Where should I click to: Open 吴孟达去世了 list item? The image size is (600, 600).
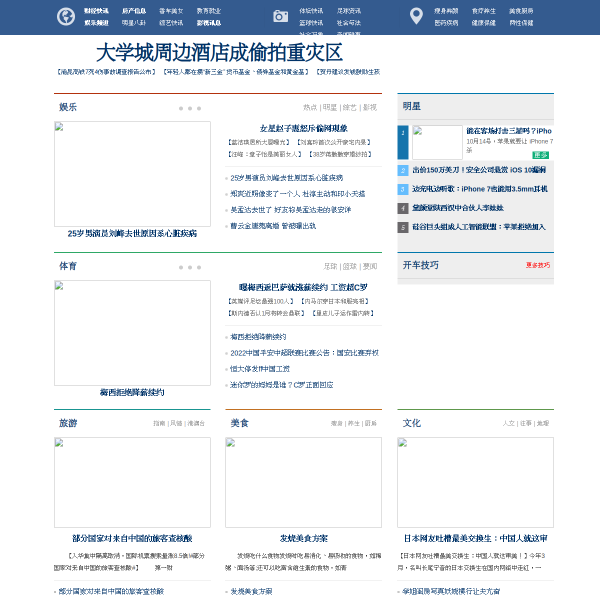coord(291,210)
